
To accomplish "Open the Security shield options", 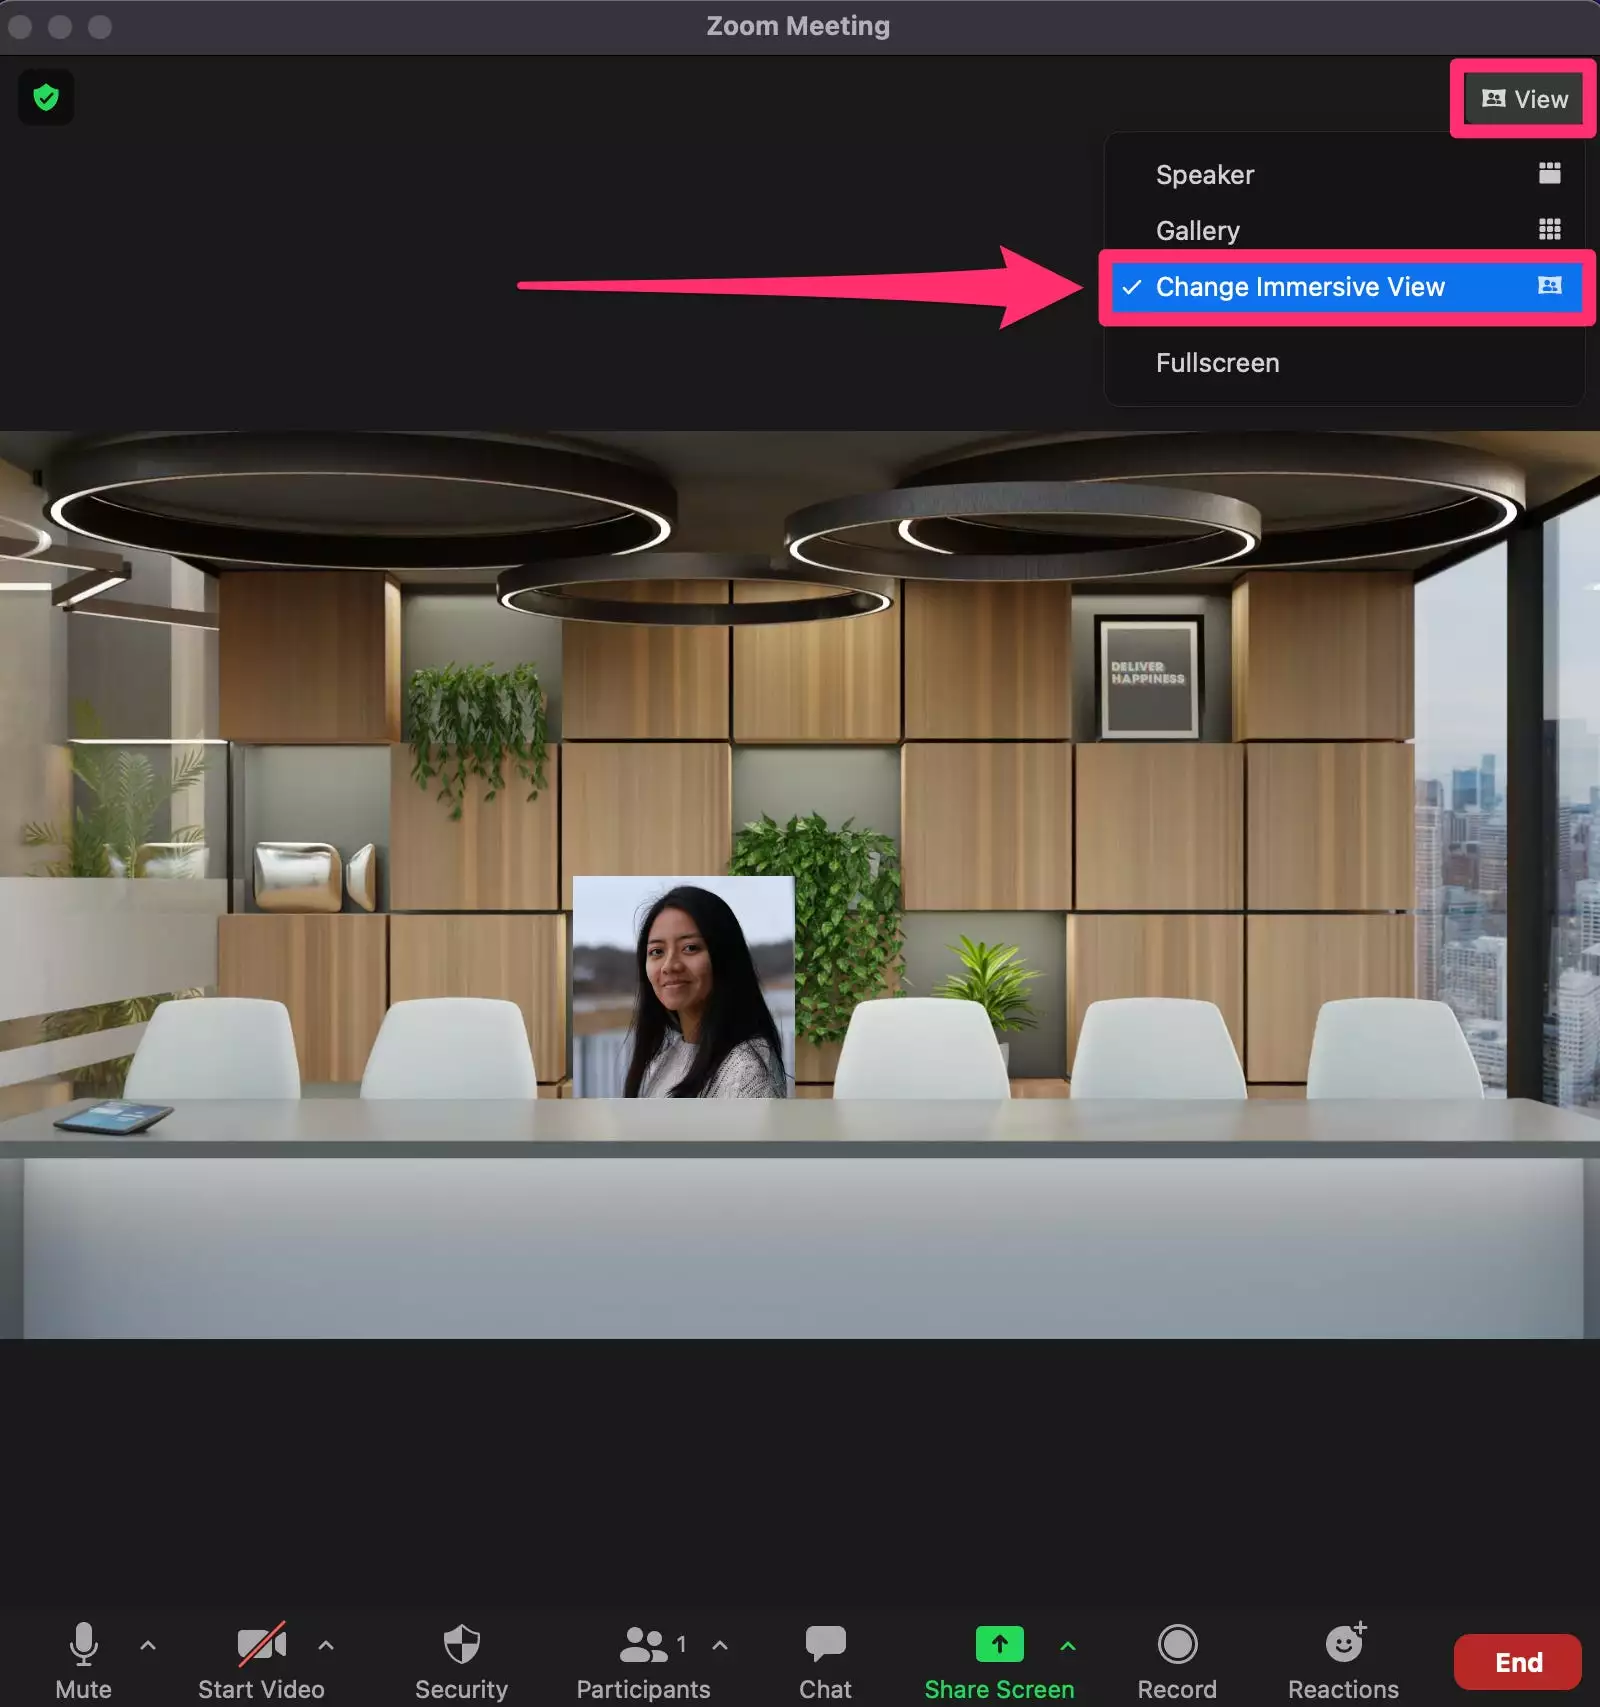I will tap(461, 1644).
